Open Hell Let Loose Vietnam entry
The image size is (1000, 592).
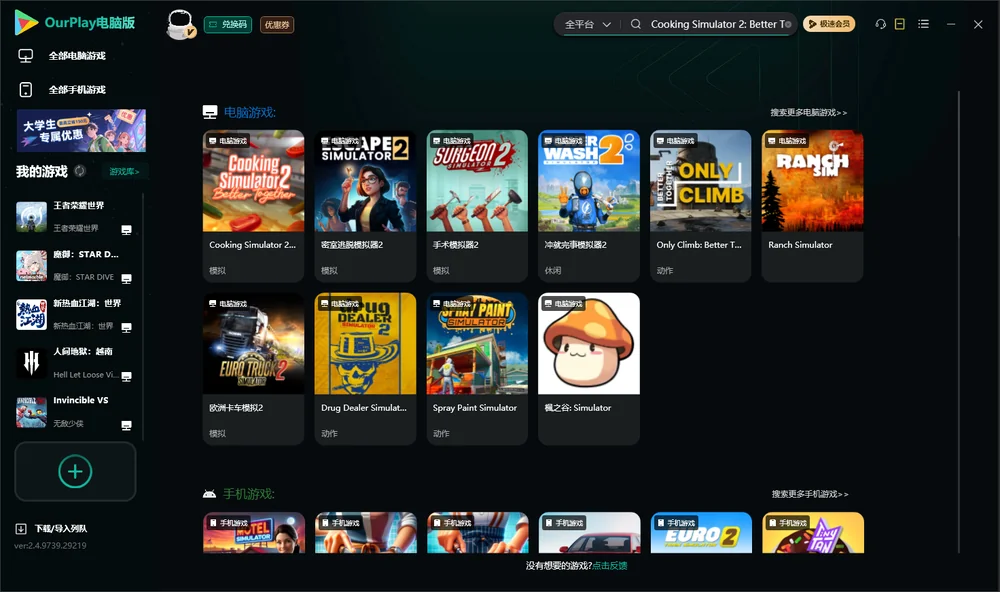click(x=77, y=363)
